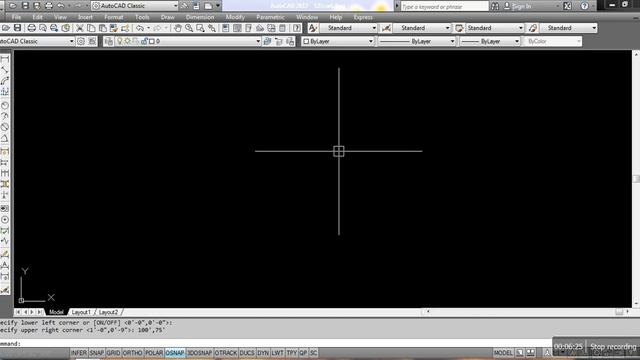Open the Dimension Style icon
Image resolution: width=640 pixels, height=360 pixels.
(386, 28)
